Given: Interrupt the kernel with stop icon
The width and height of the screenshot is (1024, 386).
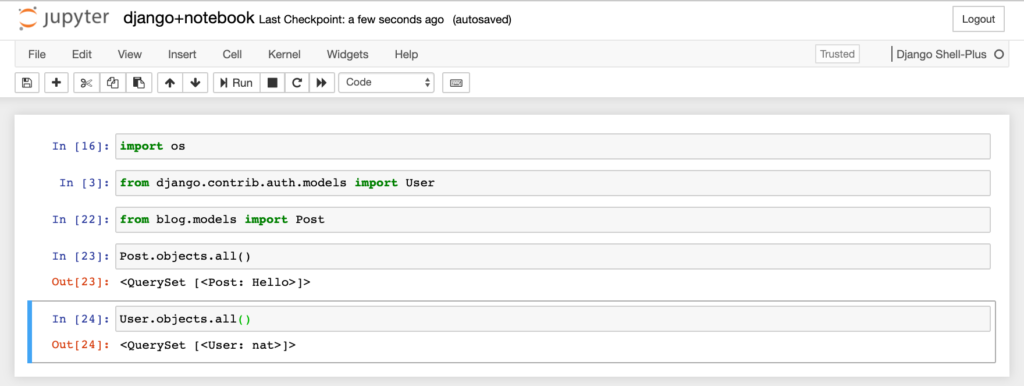Looking at the screenshot, I should pos(272,83).
